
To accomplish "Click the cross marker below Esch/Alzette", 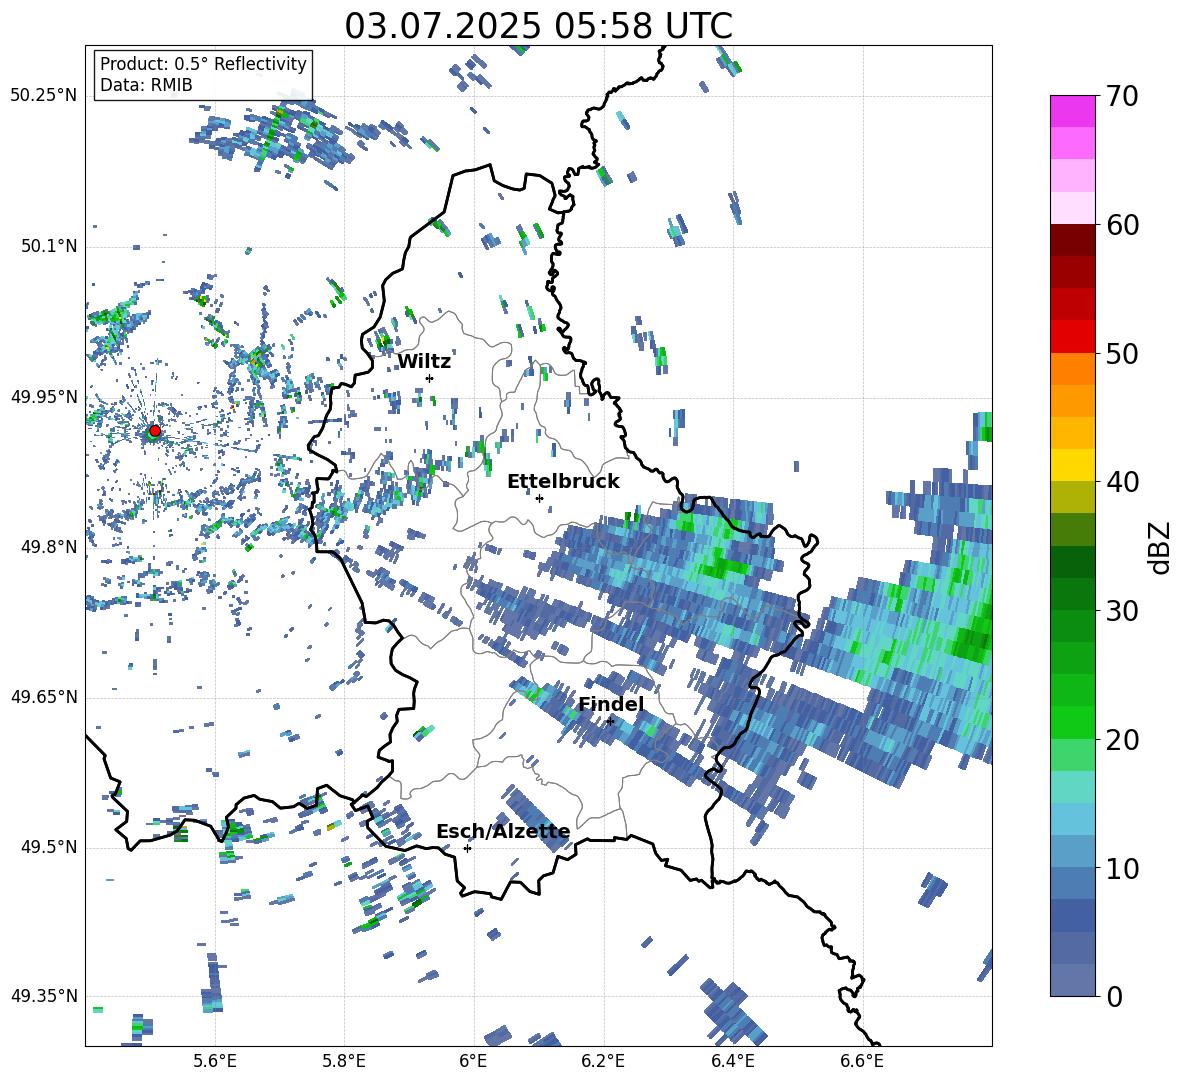I will coord(467,848).
